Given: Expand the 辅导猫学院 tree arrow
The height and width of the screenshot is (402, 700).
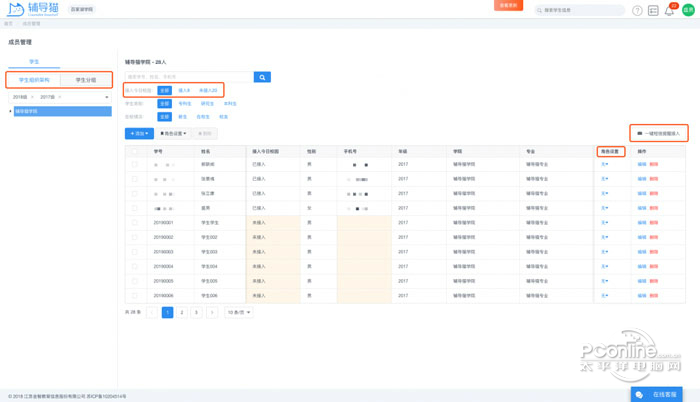Looking at the screenshot, I should pos(10,111).
